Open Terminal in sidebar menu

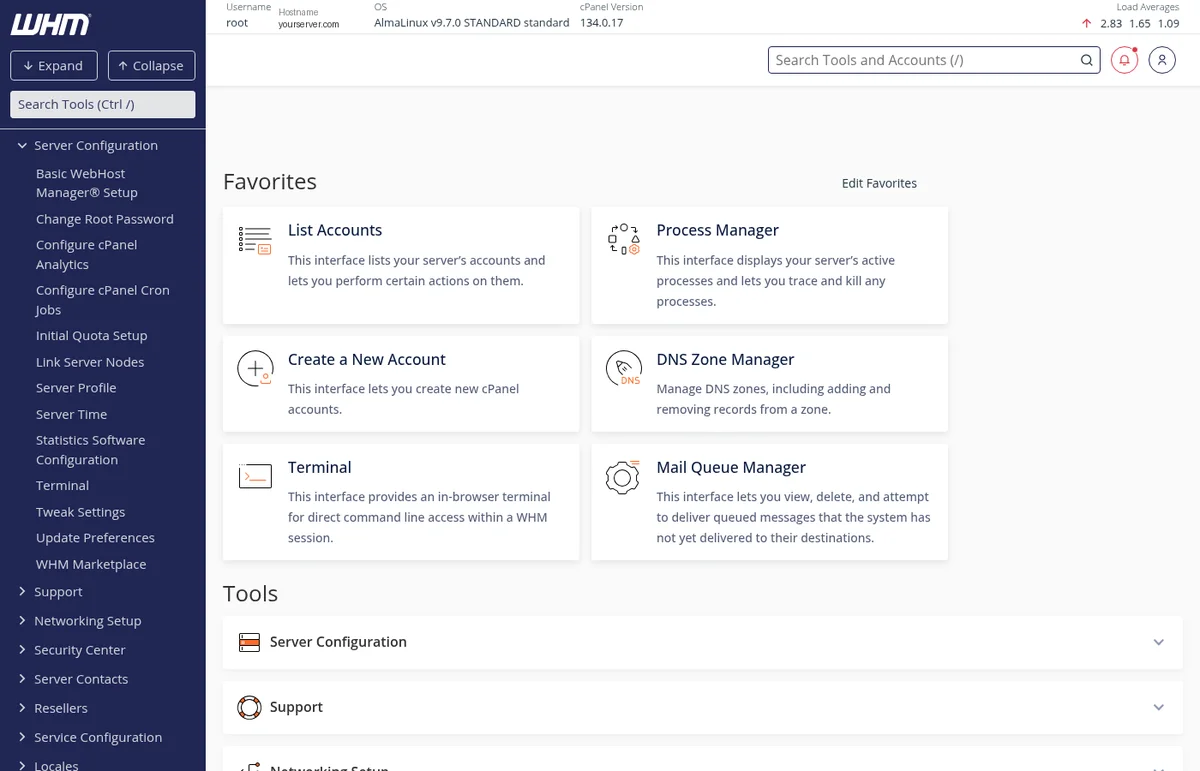[62, 485]
